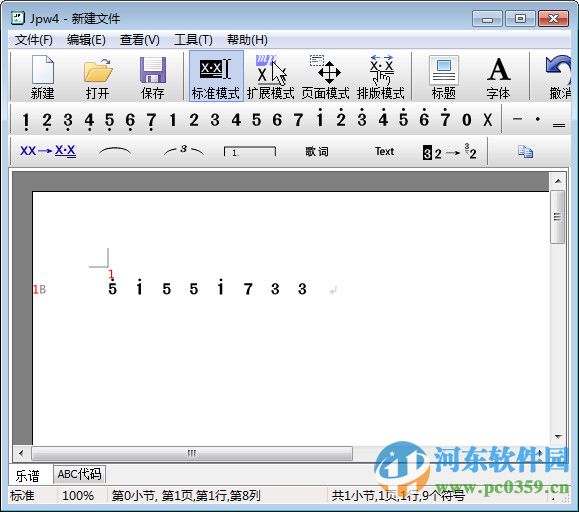Switch to 扩展模式 extended mode
Viewport: 579px width, 512px height.
tap(271, 77)
